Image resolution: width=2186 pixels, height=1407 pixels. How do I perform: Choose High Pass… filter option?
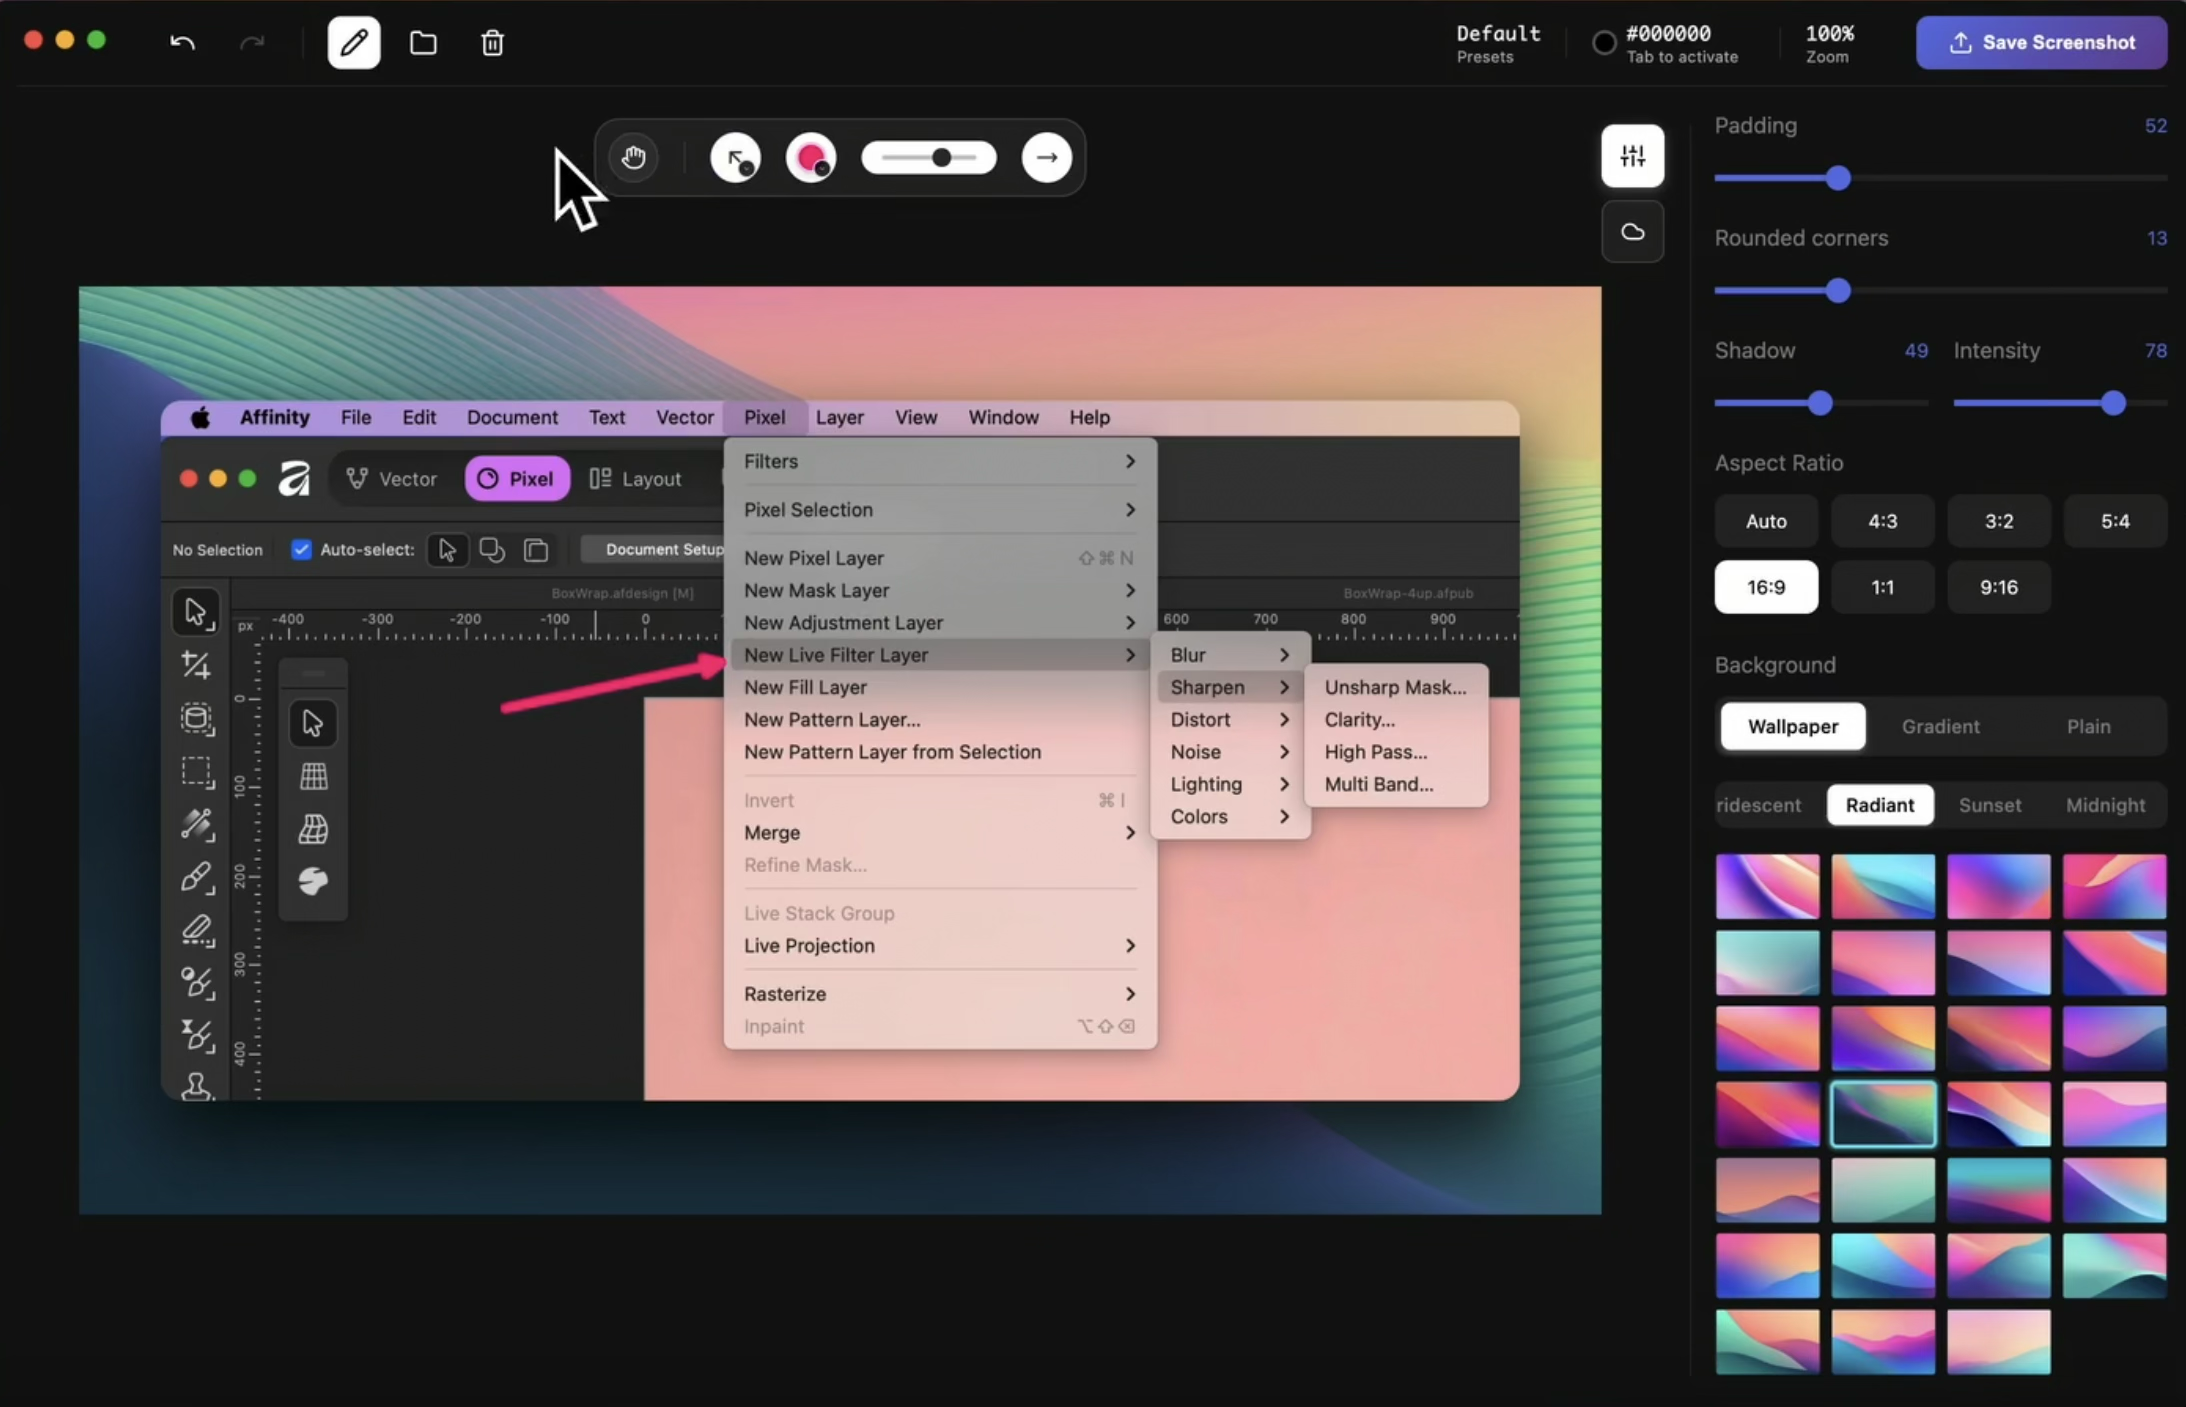coord(1396,752)
